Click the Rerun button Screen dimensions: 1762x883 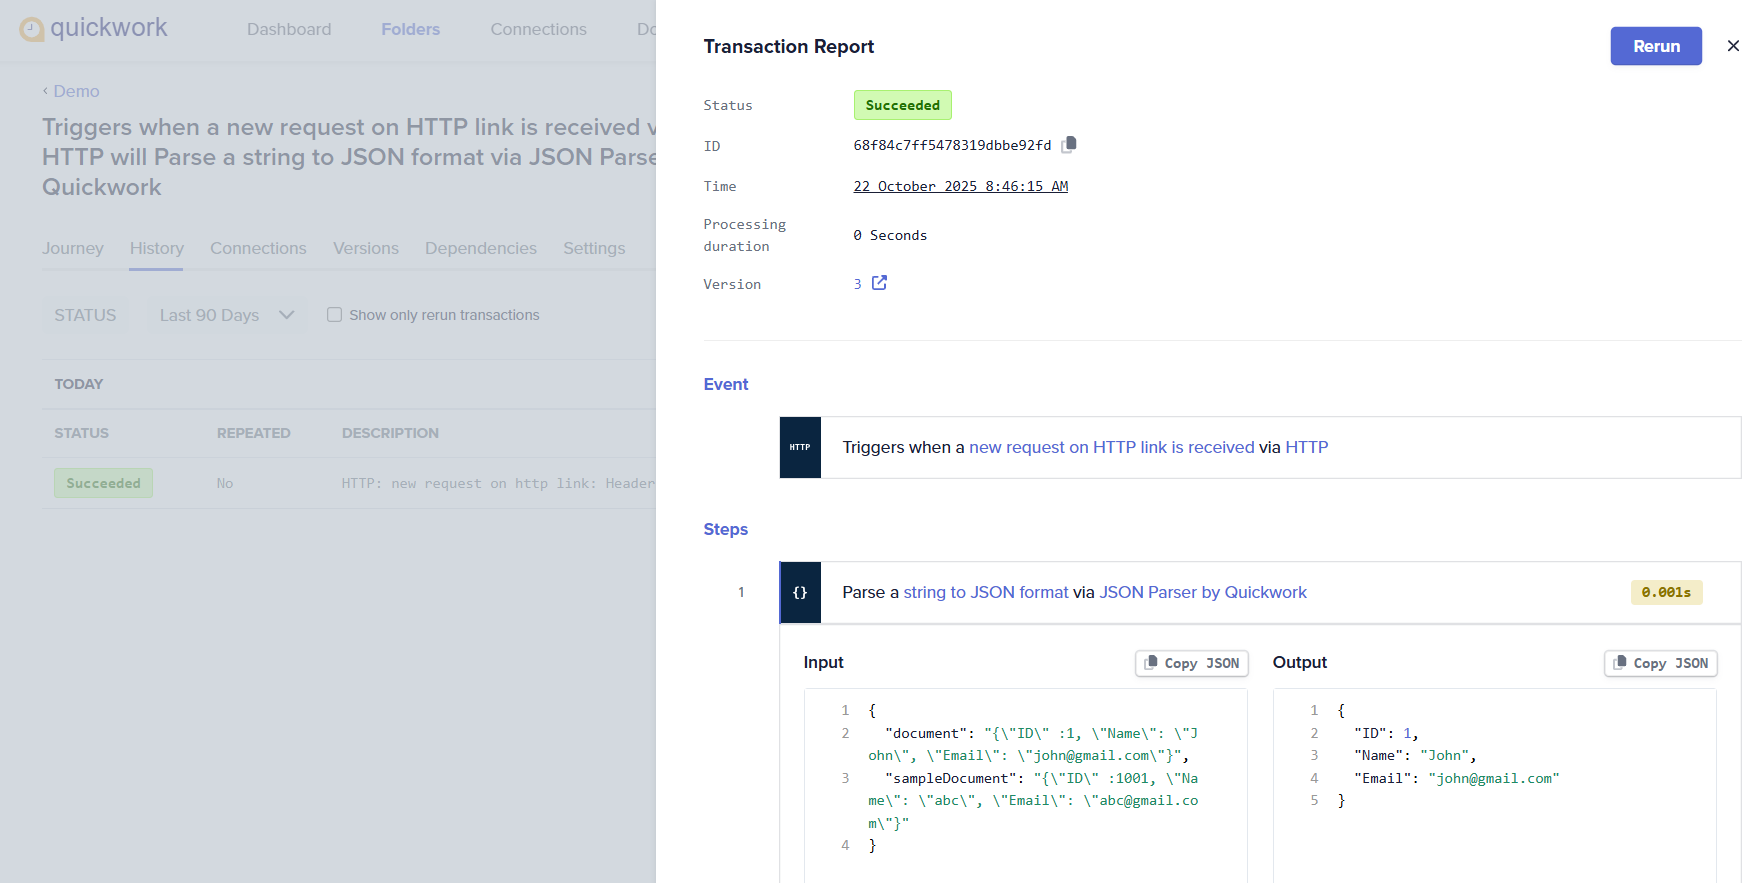(1656, 46)
